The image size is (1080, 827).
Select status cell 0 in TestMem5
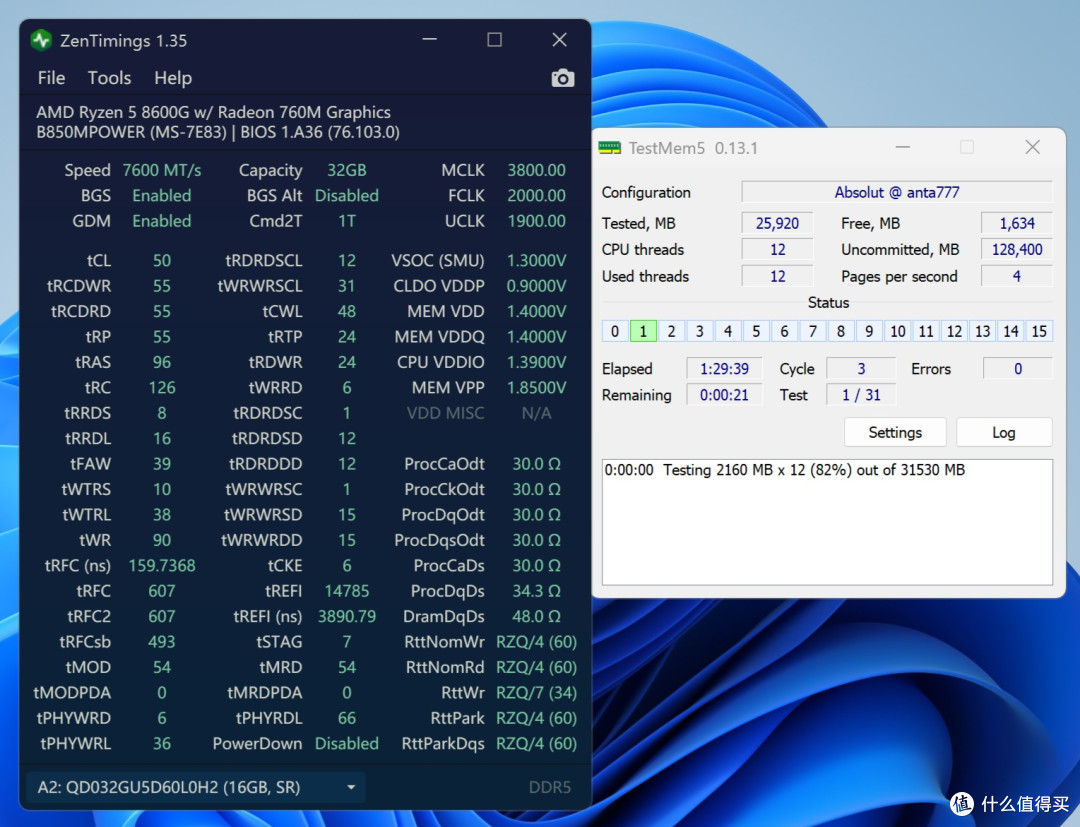[x=615, y=331]
